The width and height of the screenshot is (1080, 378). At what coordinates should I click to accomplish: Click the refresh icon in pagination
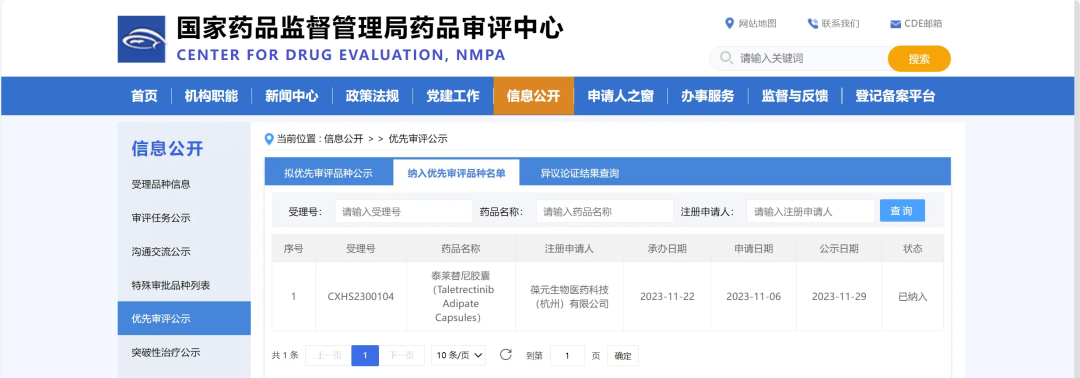tap(506, 355)
